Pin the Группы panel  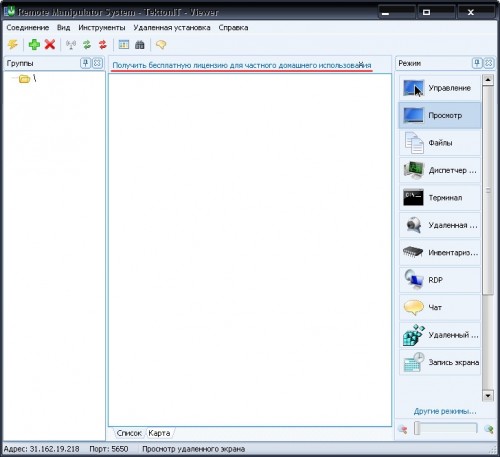pyautogui.click(x=85, y=63)
